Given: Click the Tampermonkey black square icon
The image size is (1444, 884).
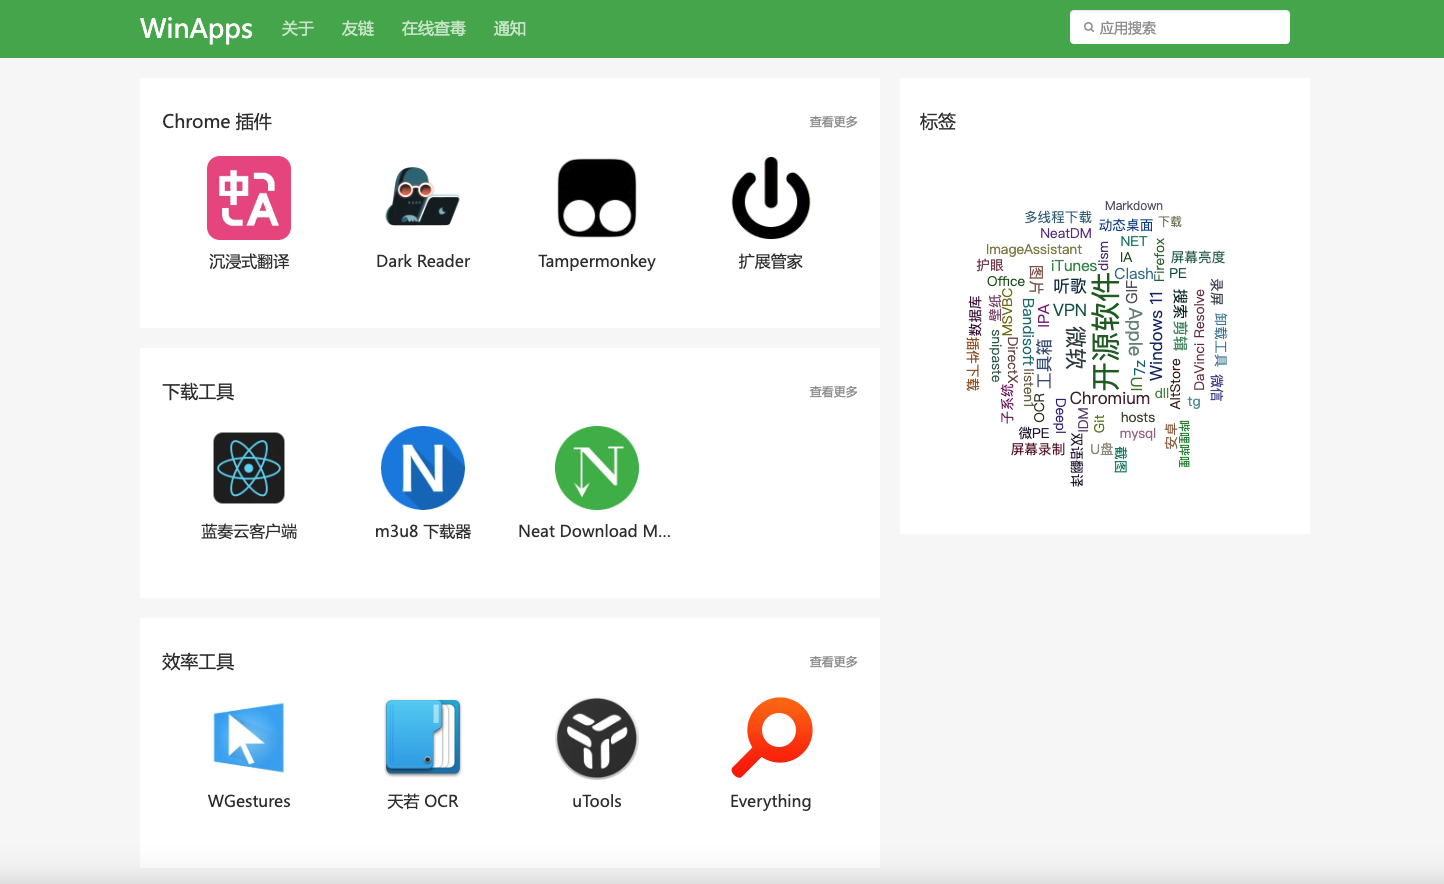Looking at the screenshot, I should point(597,198).
